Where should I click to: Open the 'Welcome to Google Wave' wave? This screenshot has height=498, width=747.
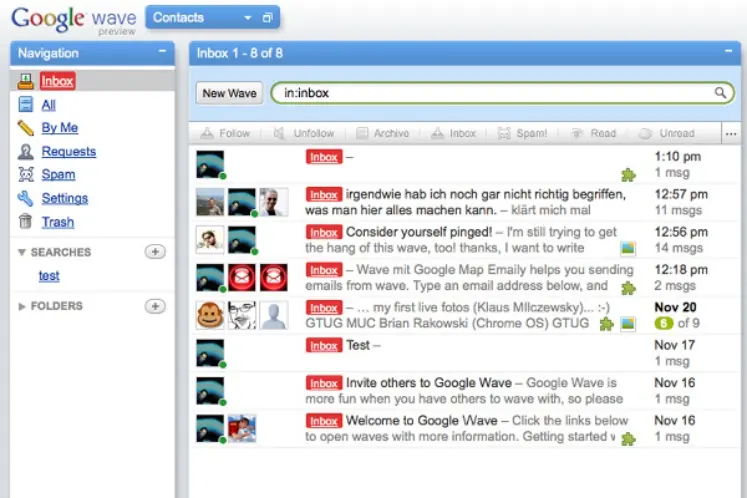coord(467,428)
